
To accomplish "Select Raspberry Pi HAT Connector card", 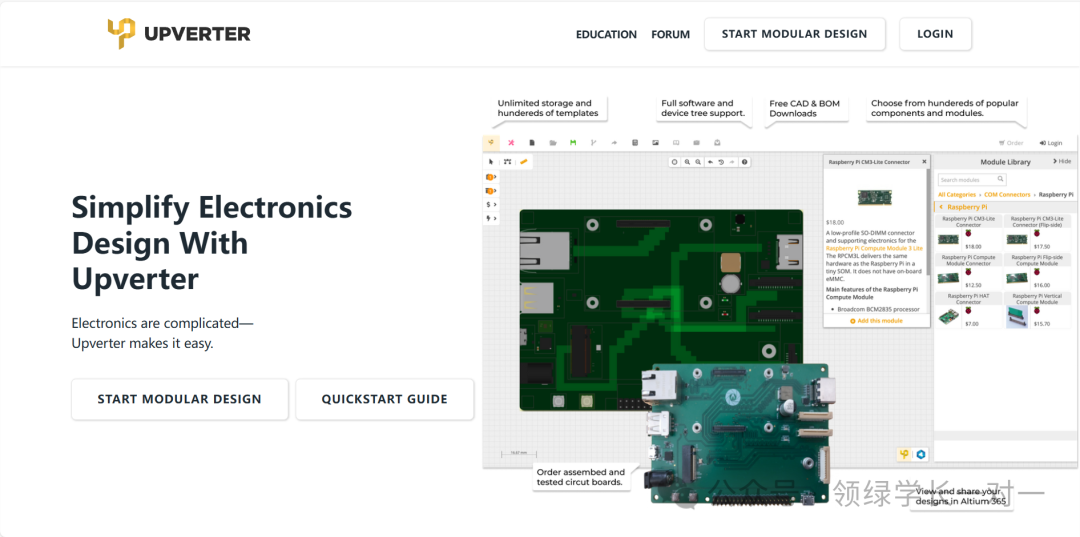I will tap(968, 310).
